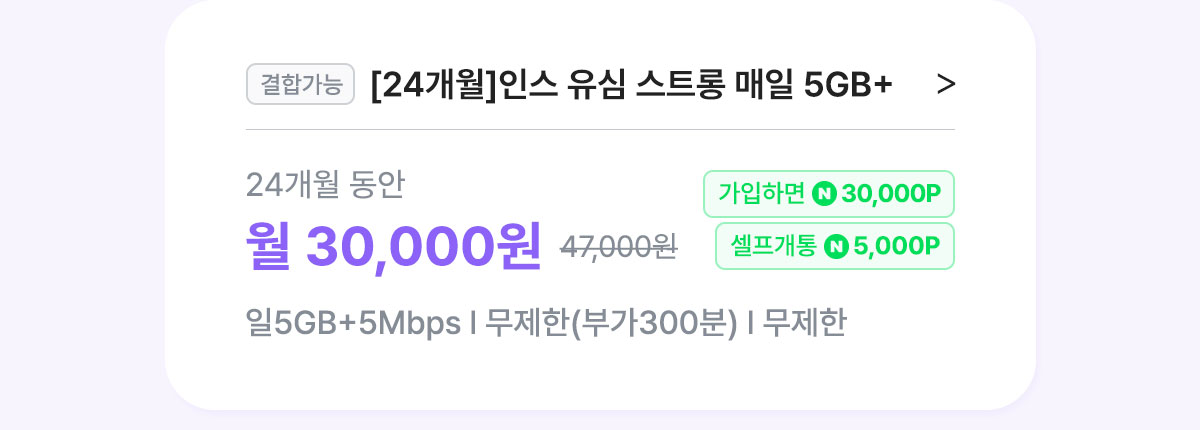Click the 가입하면 30,000P reward badge

click(829, 194)
